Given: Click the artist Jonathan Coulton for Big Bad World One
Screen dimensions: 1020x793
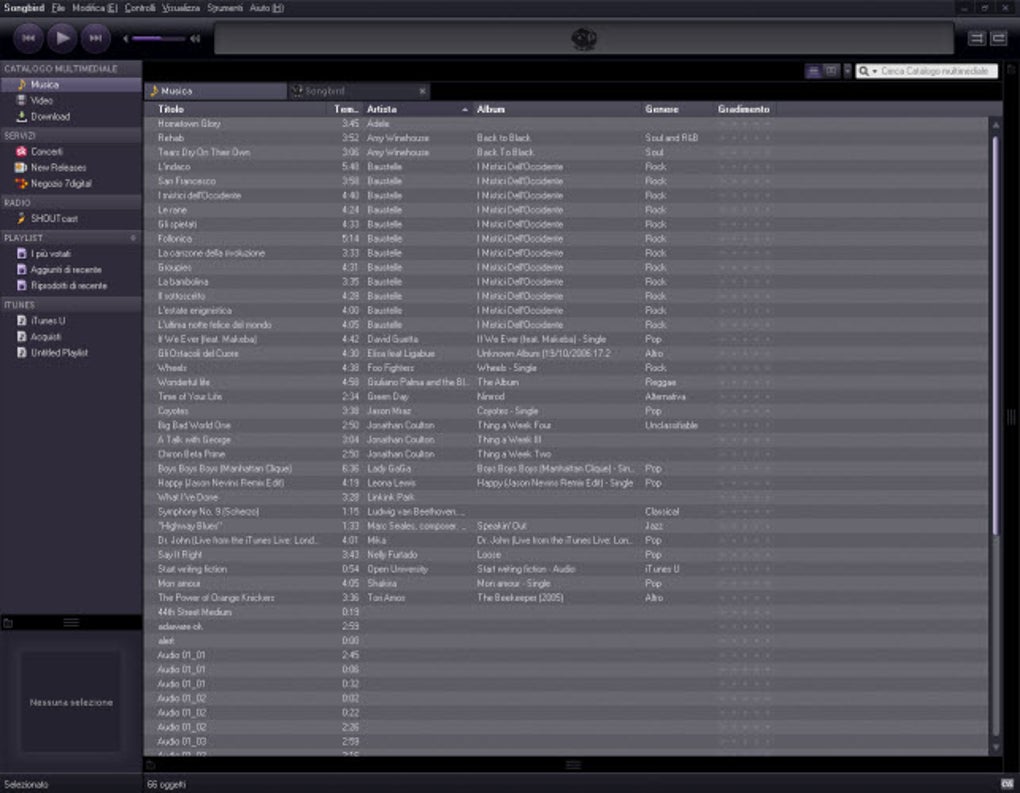Looking at the screenshot, I should point(401,425).
